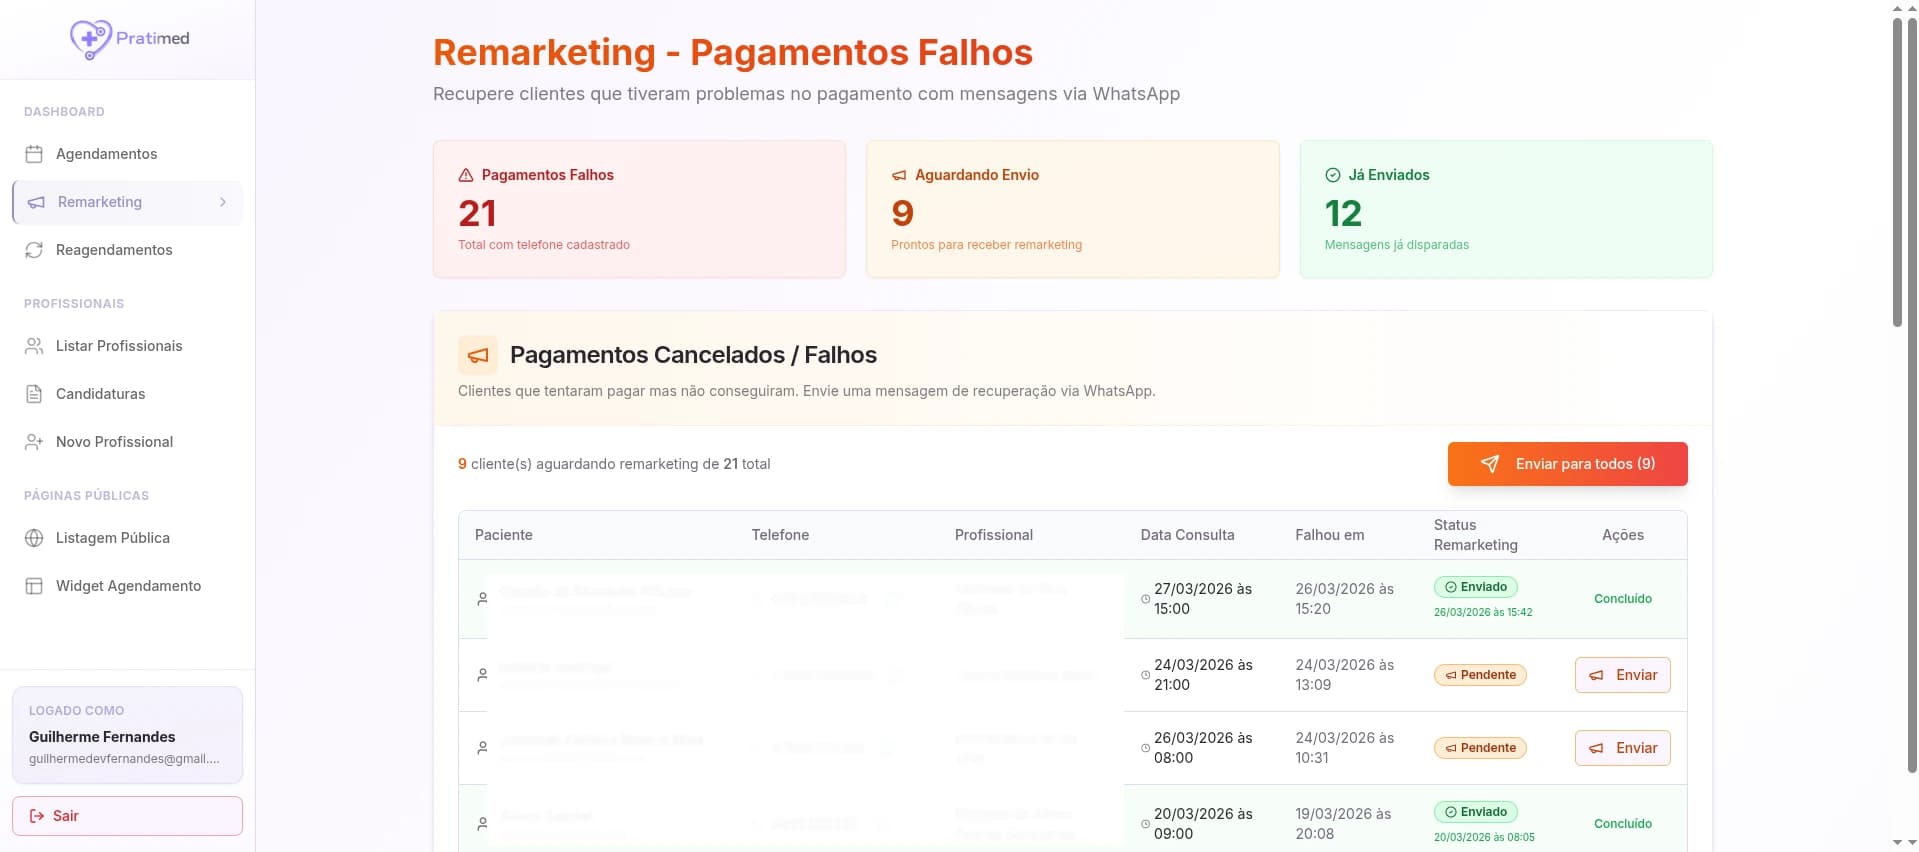Click the Widget Agendamento layout icon
The image size is (1919, 852).
(x=34, y=586)
